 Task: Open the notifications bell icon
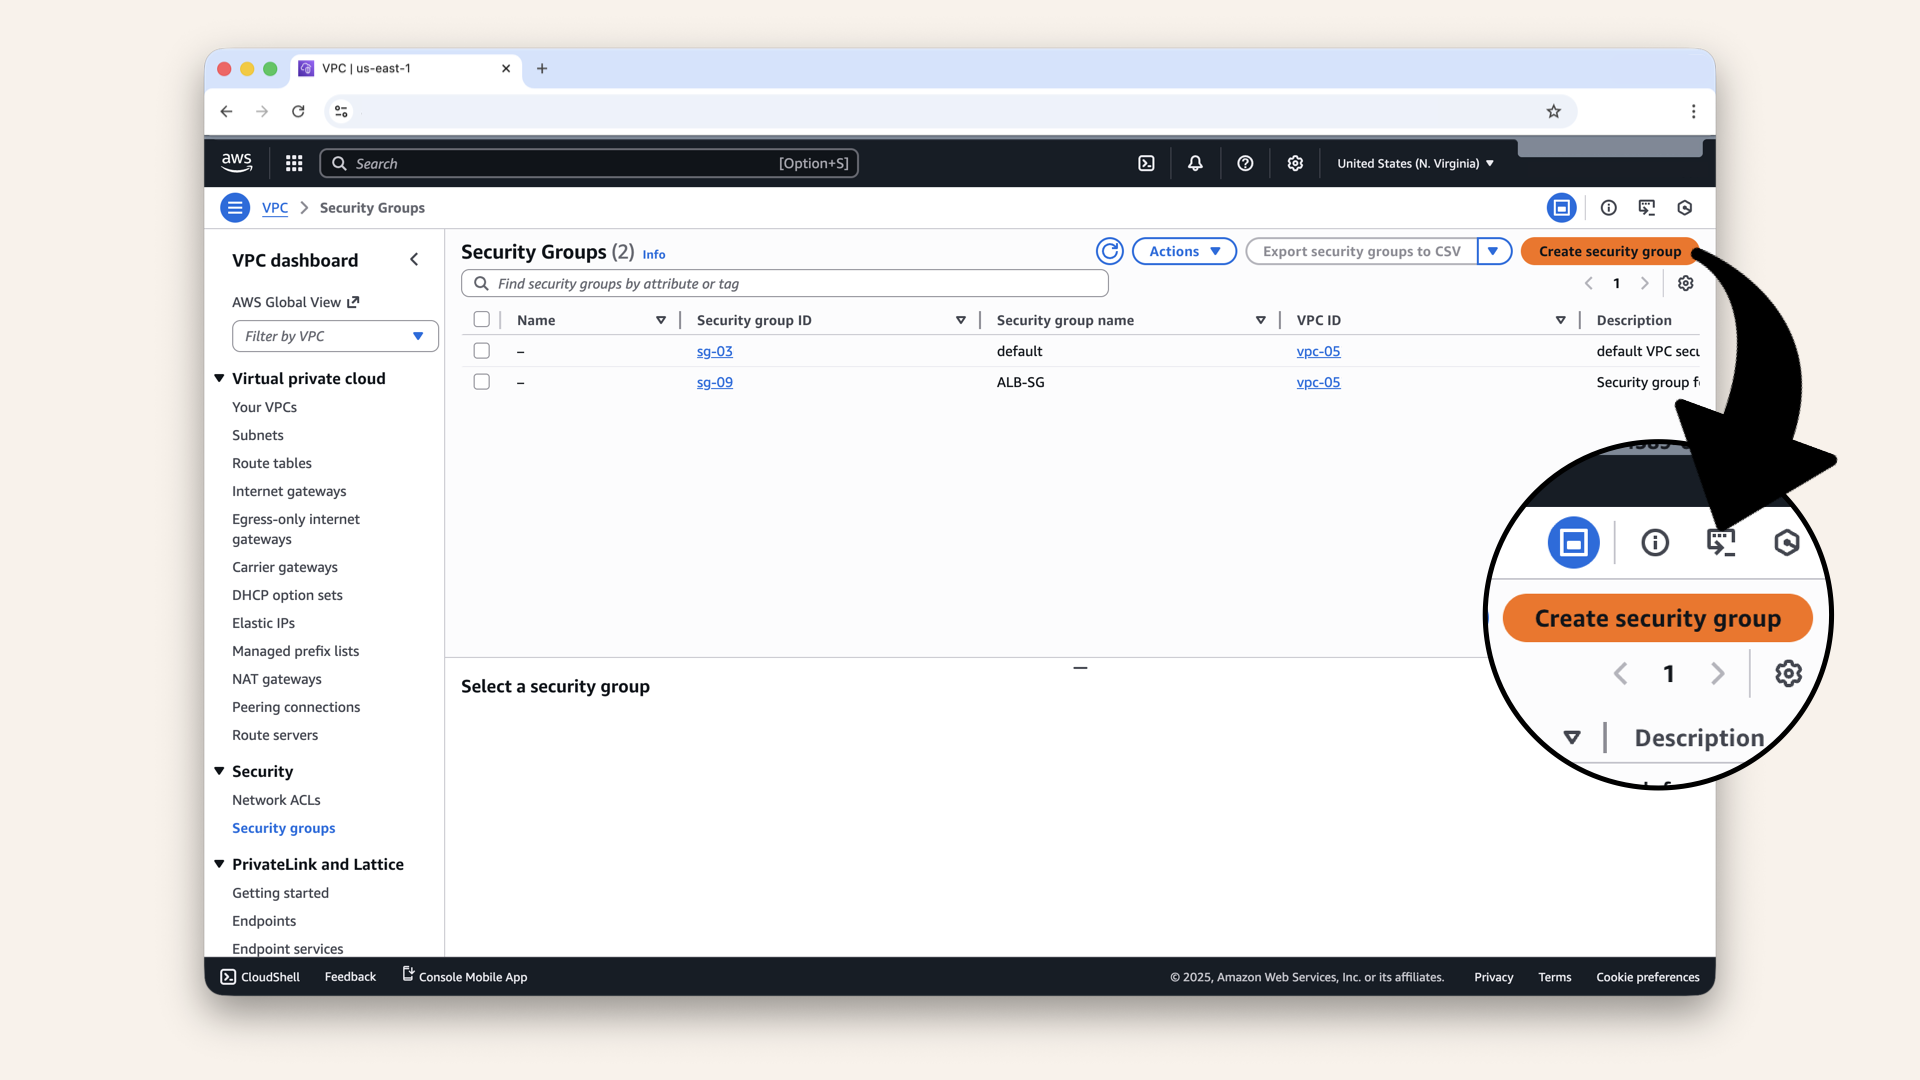[1195, 162]
